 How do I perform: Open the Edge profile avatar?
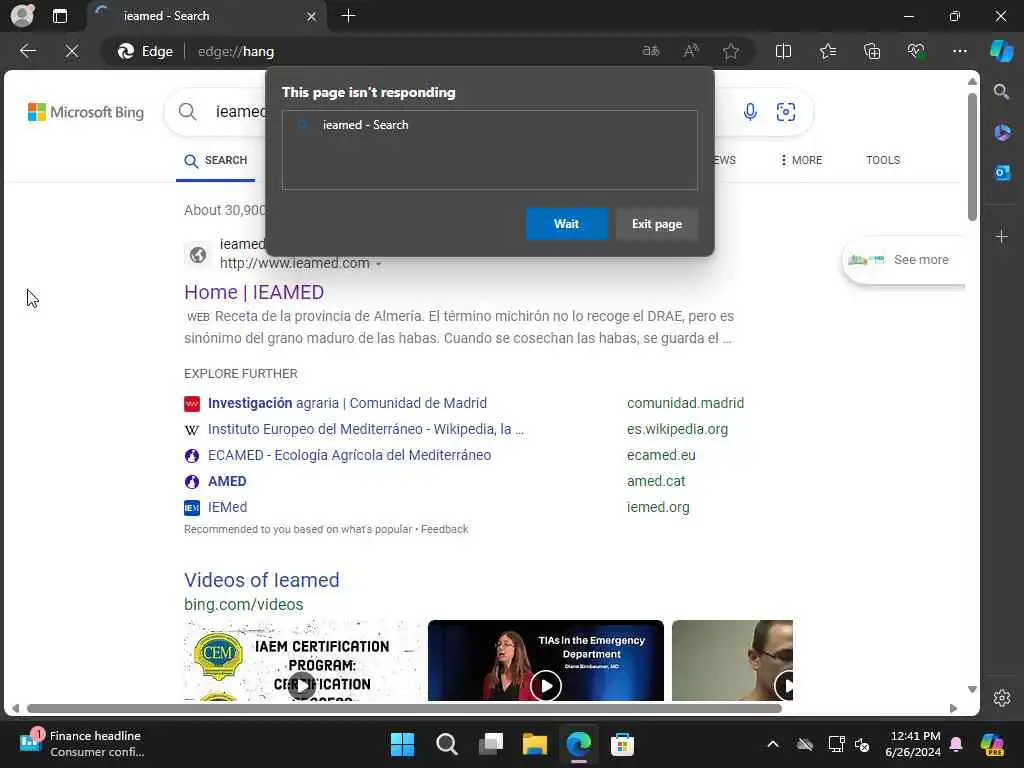coord(22,16)
